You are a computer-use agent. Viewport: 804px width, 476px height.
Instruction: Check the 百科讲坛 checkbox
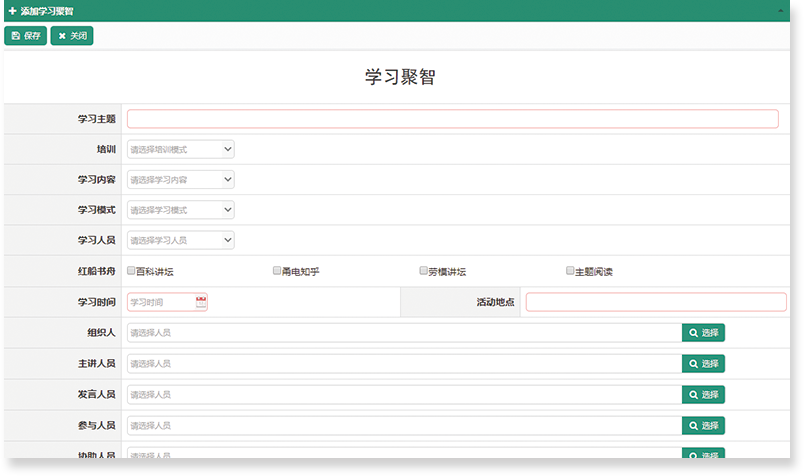click(x=131, y=271)
